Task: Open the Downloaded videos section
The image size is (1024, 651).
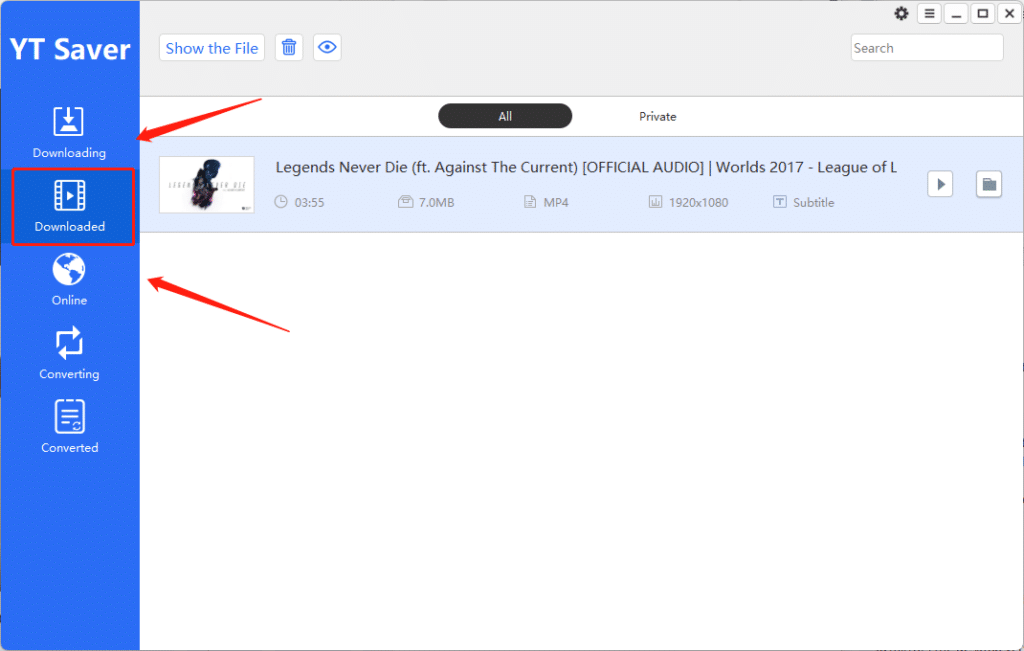Action: (72, 206)
